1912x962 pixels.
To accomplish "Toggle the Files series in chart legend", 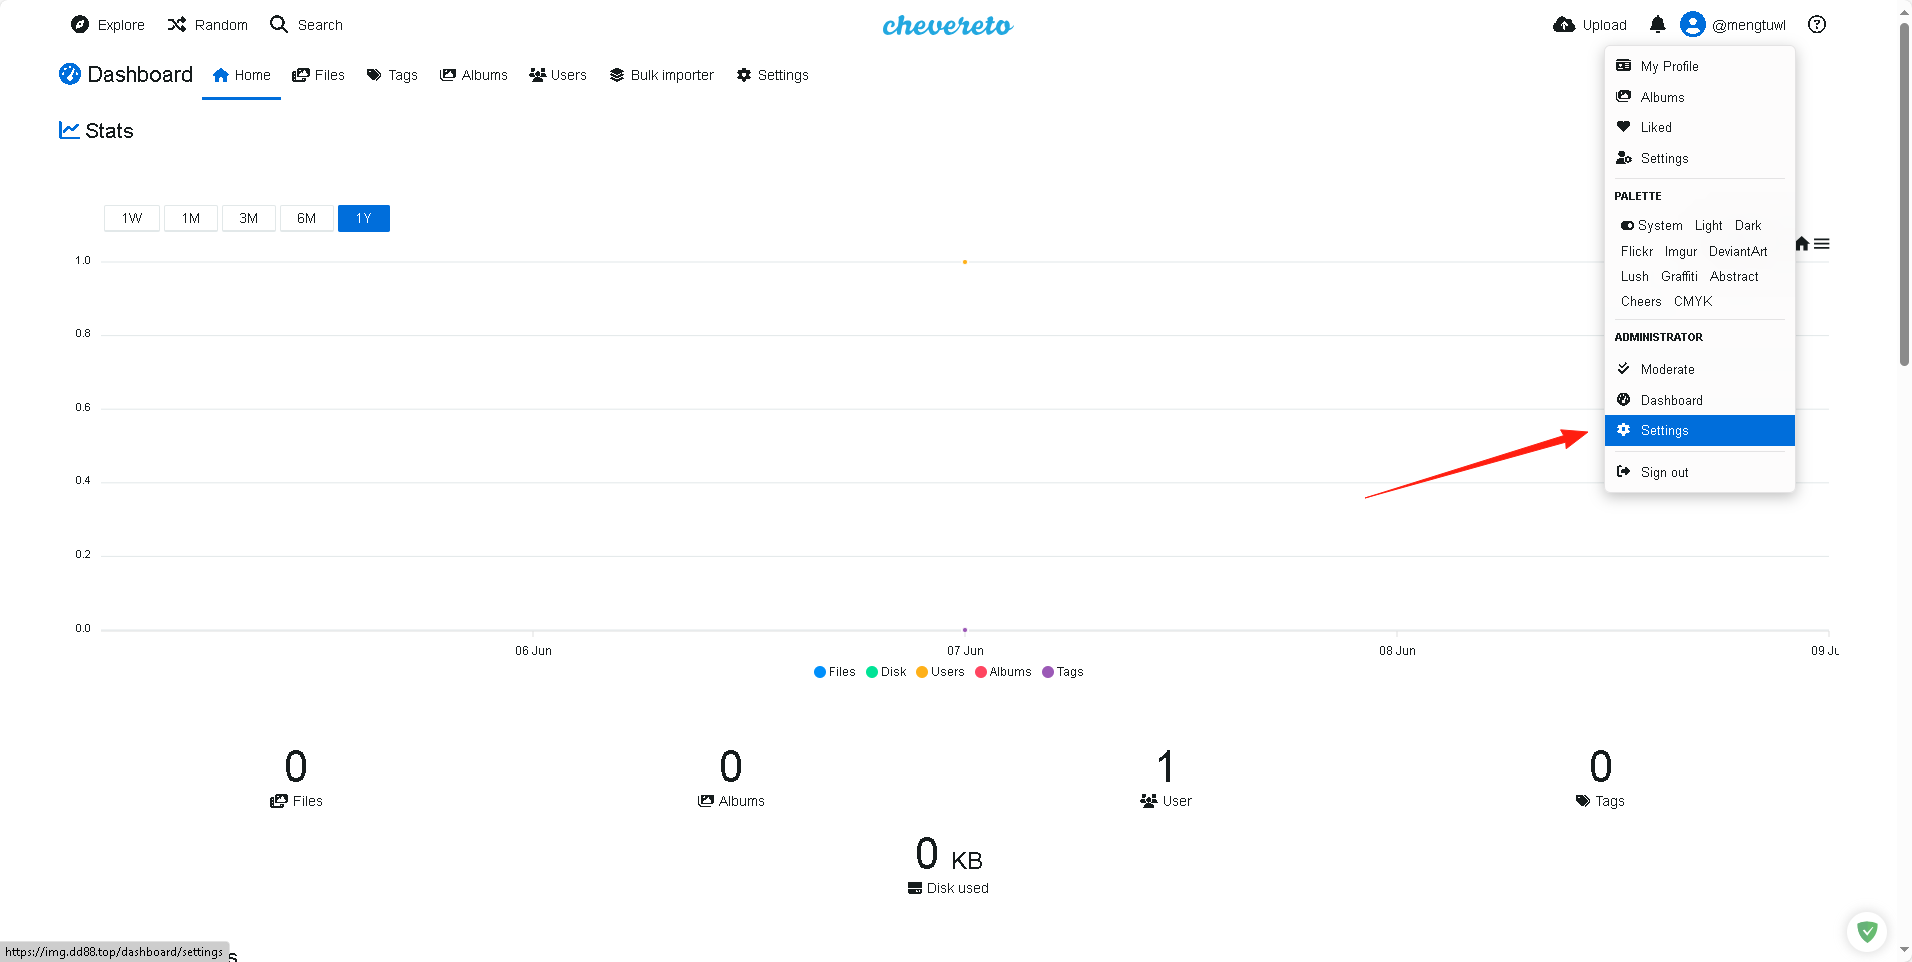I will pyautogui.click(x=835, y=672).
